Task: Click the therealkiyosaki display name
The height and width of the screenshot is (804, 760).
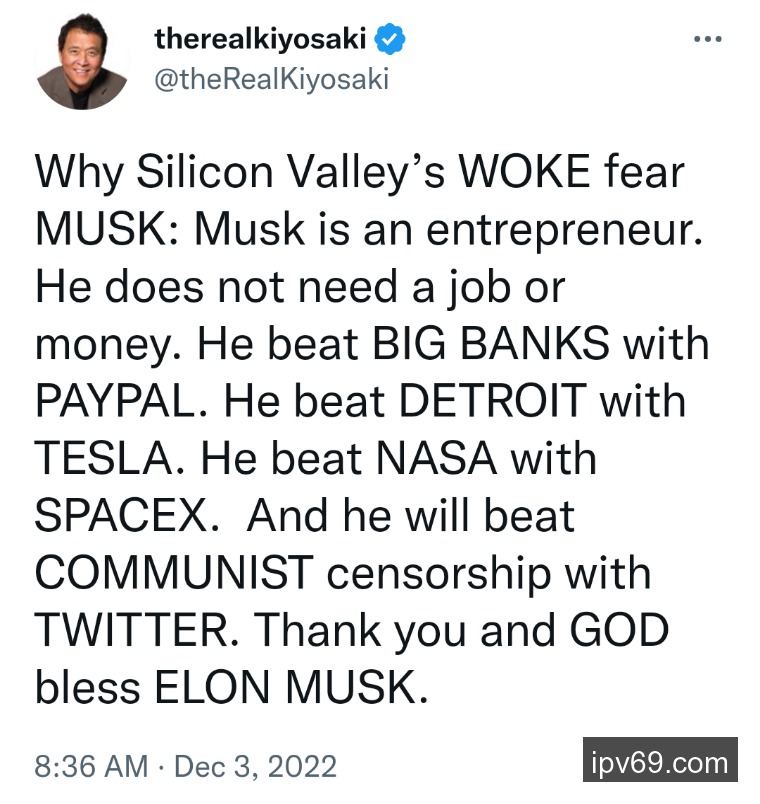Action: point(262,40)
